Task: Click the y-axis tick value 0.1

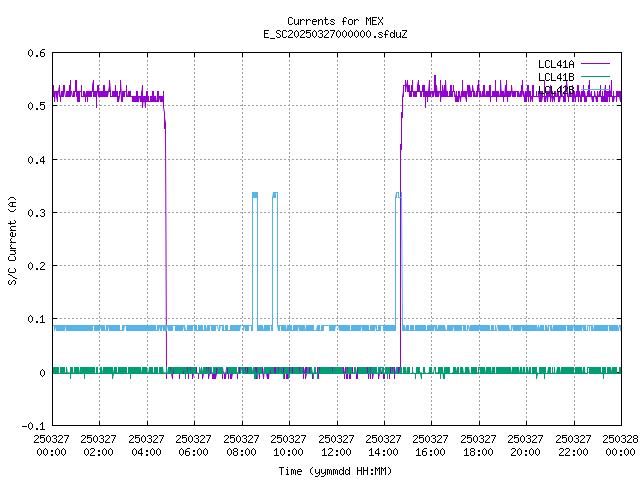Action: click(x=36, y=319)
